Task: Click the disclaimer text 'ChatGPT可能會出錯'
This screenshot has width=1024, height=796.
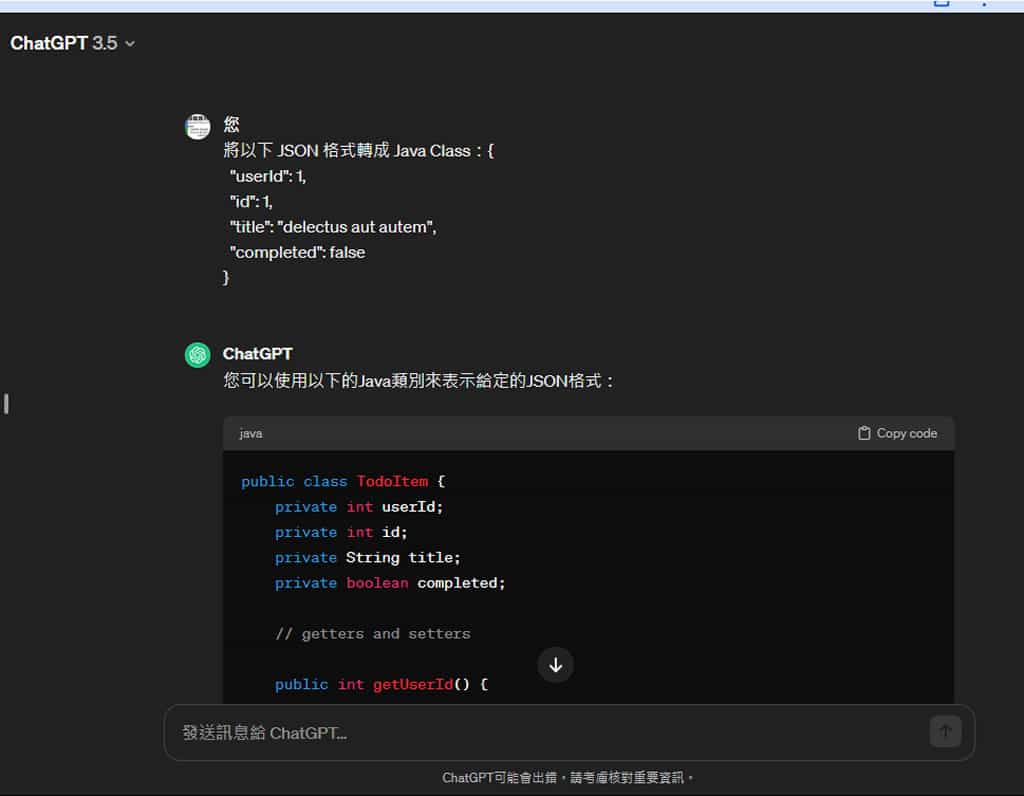Action: coord(500,778)
